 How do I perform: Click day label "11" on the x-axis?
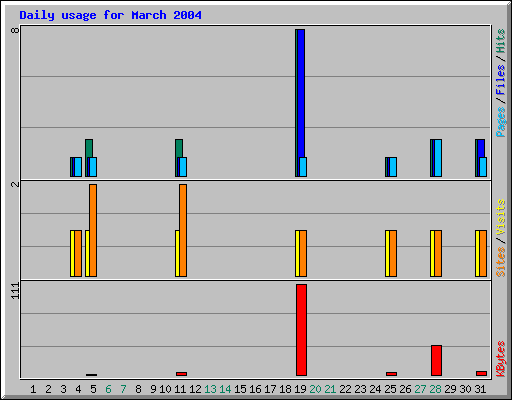coord(180,389)
